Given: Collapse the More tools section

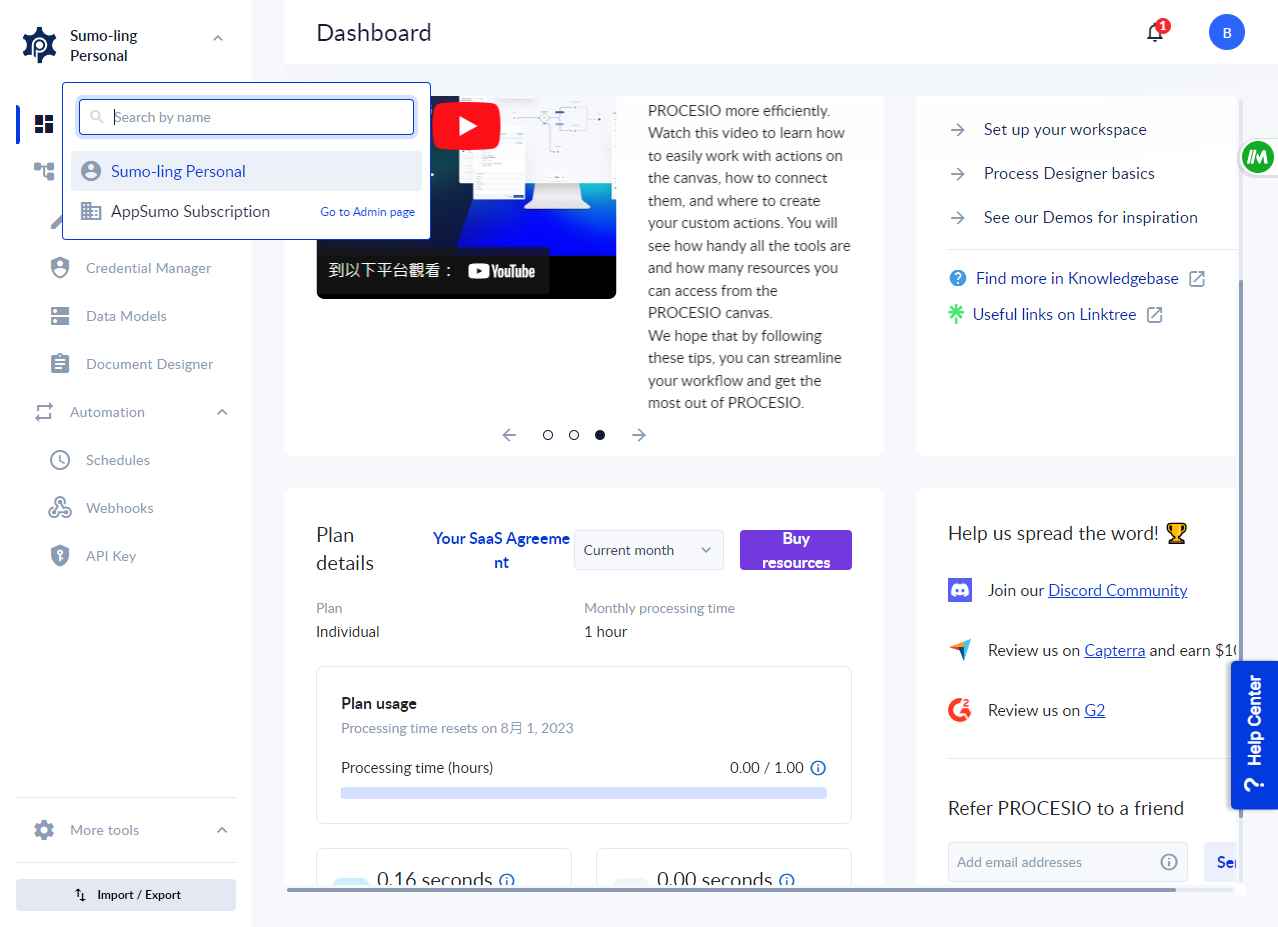Looking at the screenshot, I should [x=222, y=830].
